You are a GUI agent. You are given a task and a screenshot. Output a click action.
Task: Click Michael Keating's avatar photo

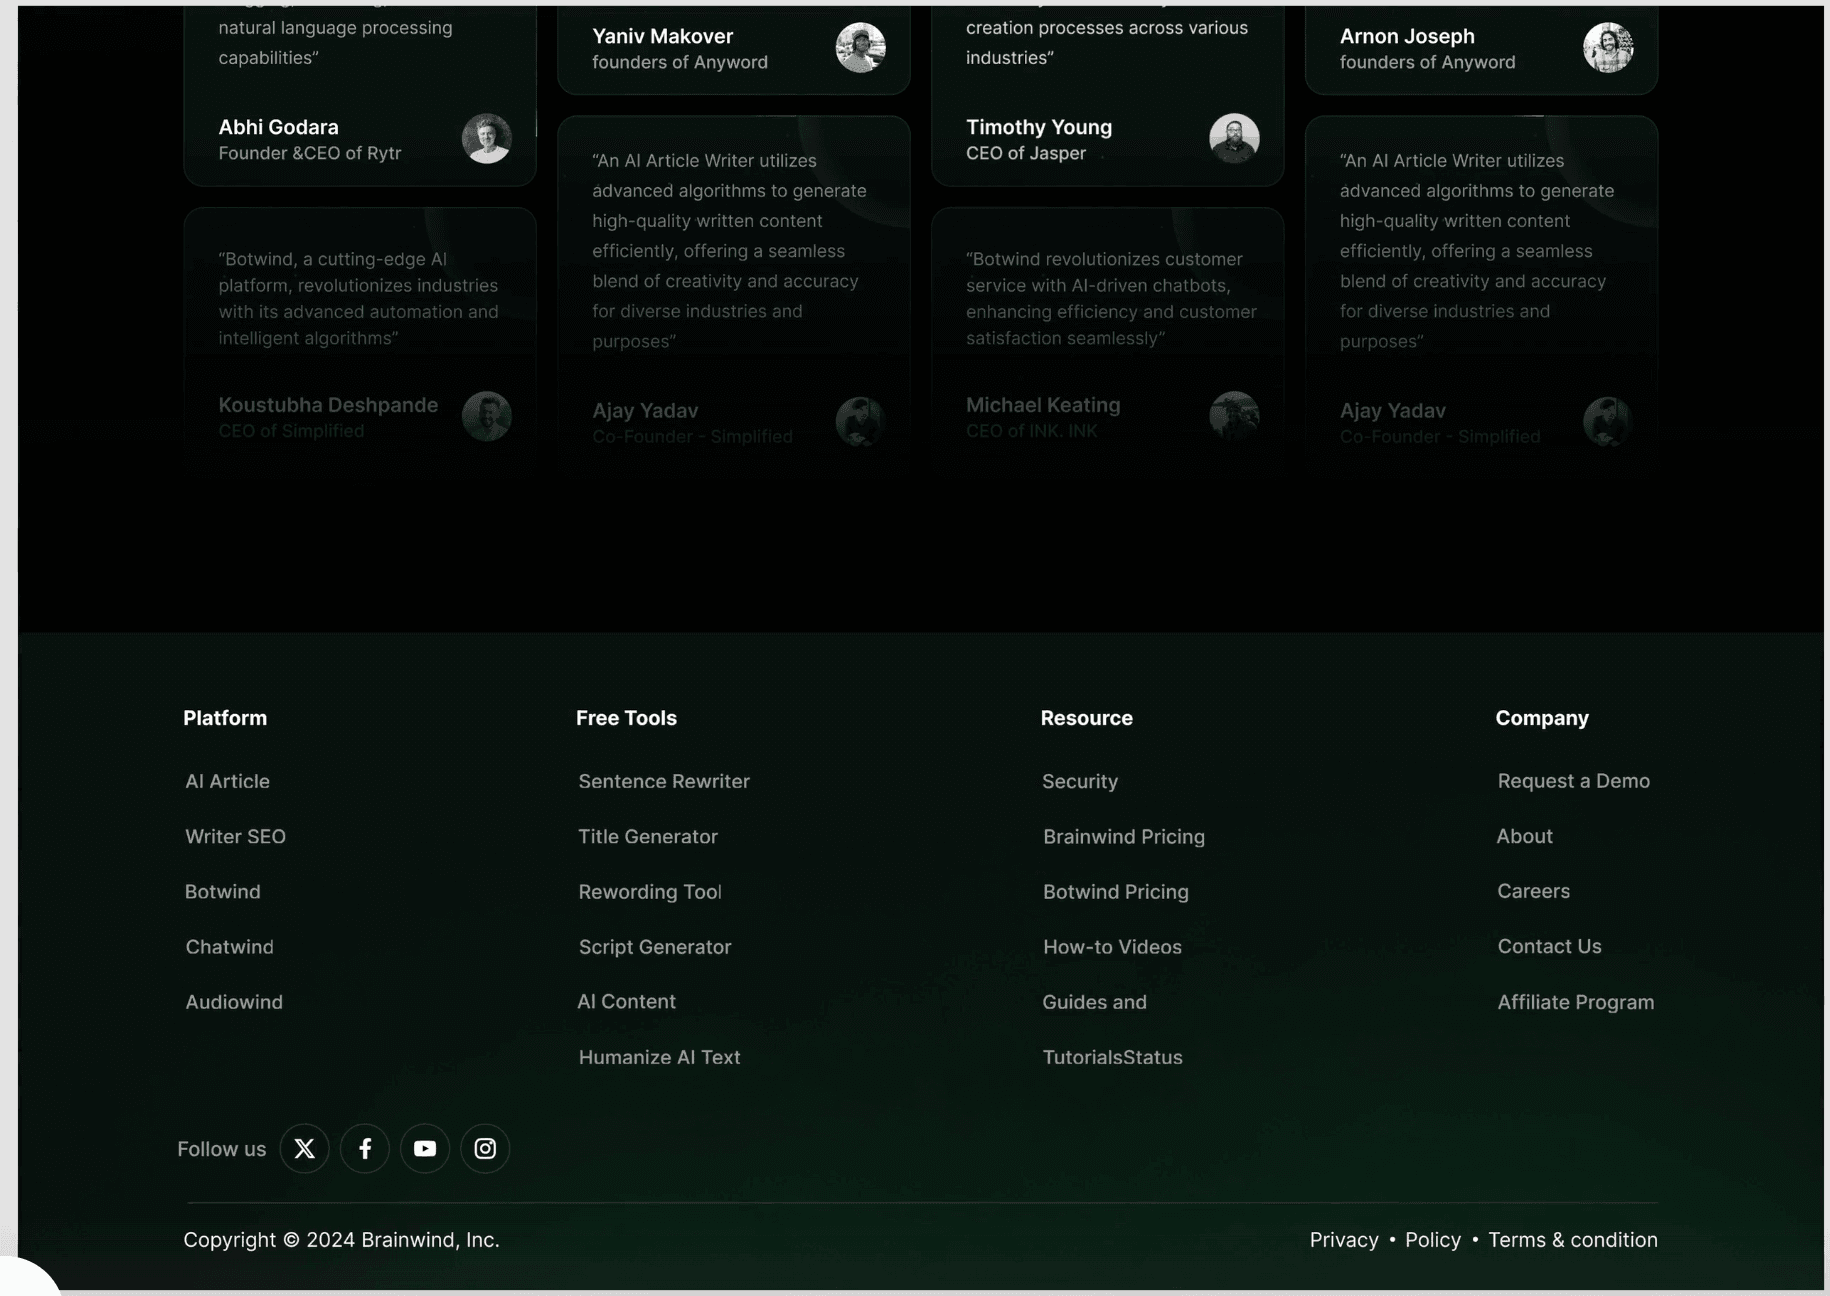(1234, 416)
